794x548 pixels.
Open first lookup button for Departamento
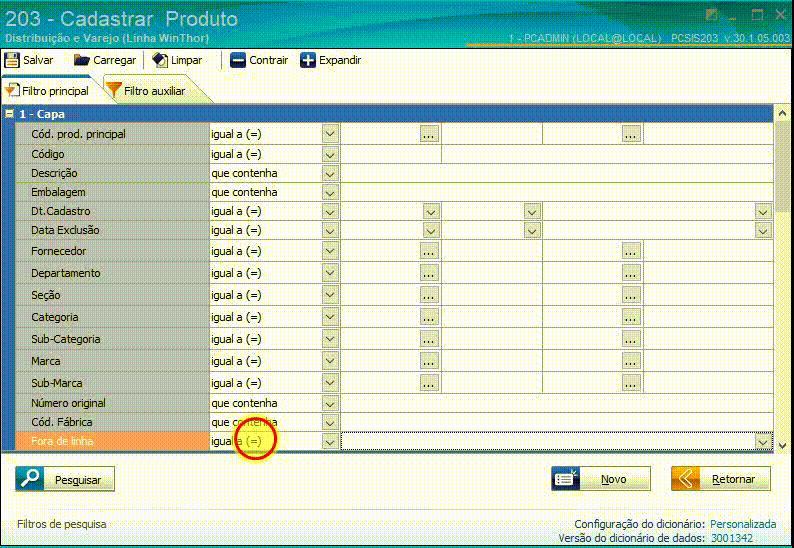tap(429, 273)
